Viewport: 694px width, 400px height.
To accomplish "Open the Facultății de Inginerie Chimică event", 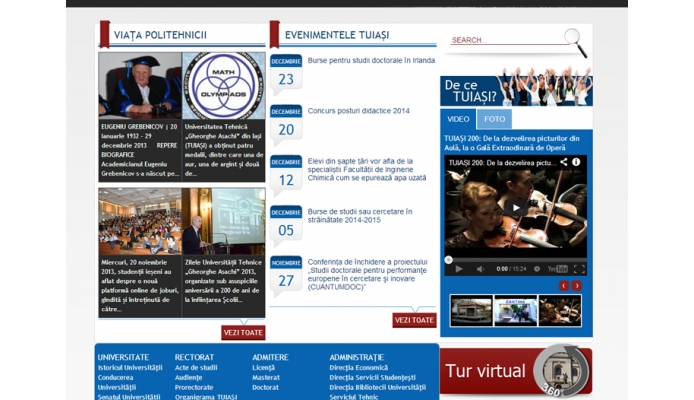I will [x=367, y=169].
